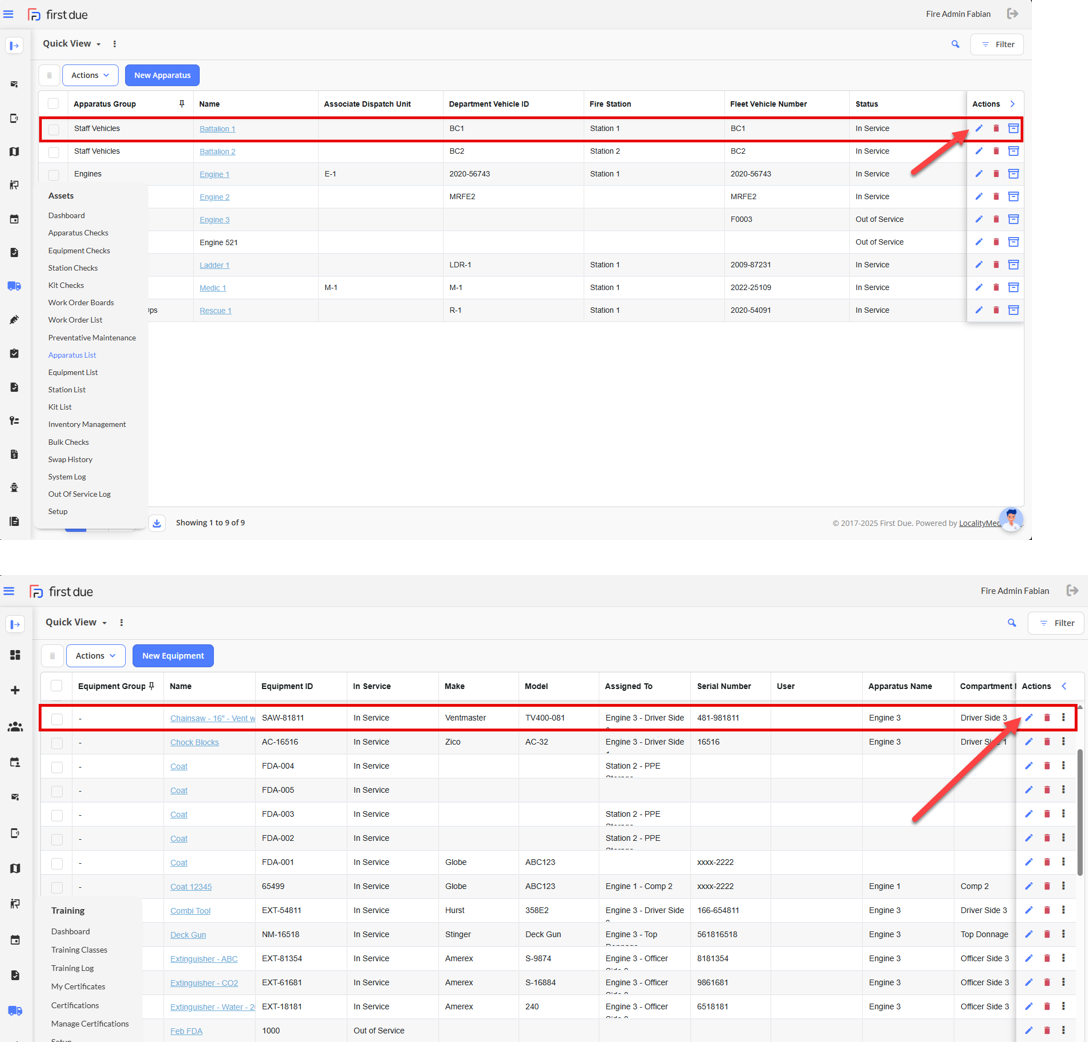Viewport: 1088px width, 1042px height.
Task: Archive the Ladder 1 apparatus
Action: [1013, 265]
